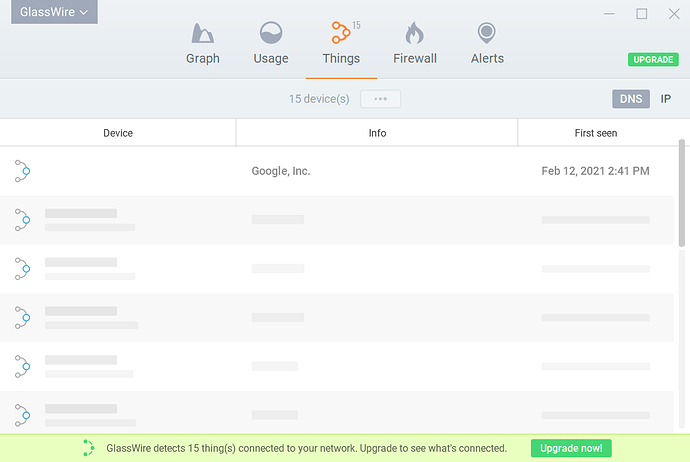Select the Things network icon
Viewport: 690px width, 462px height.
pyautogui.click(x=340, y=34)
